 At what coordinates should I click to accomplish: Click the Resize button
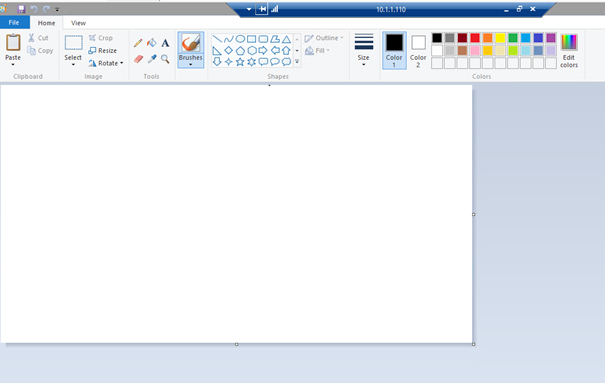click(x=103, y=51)
